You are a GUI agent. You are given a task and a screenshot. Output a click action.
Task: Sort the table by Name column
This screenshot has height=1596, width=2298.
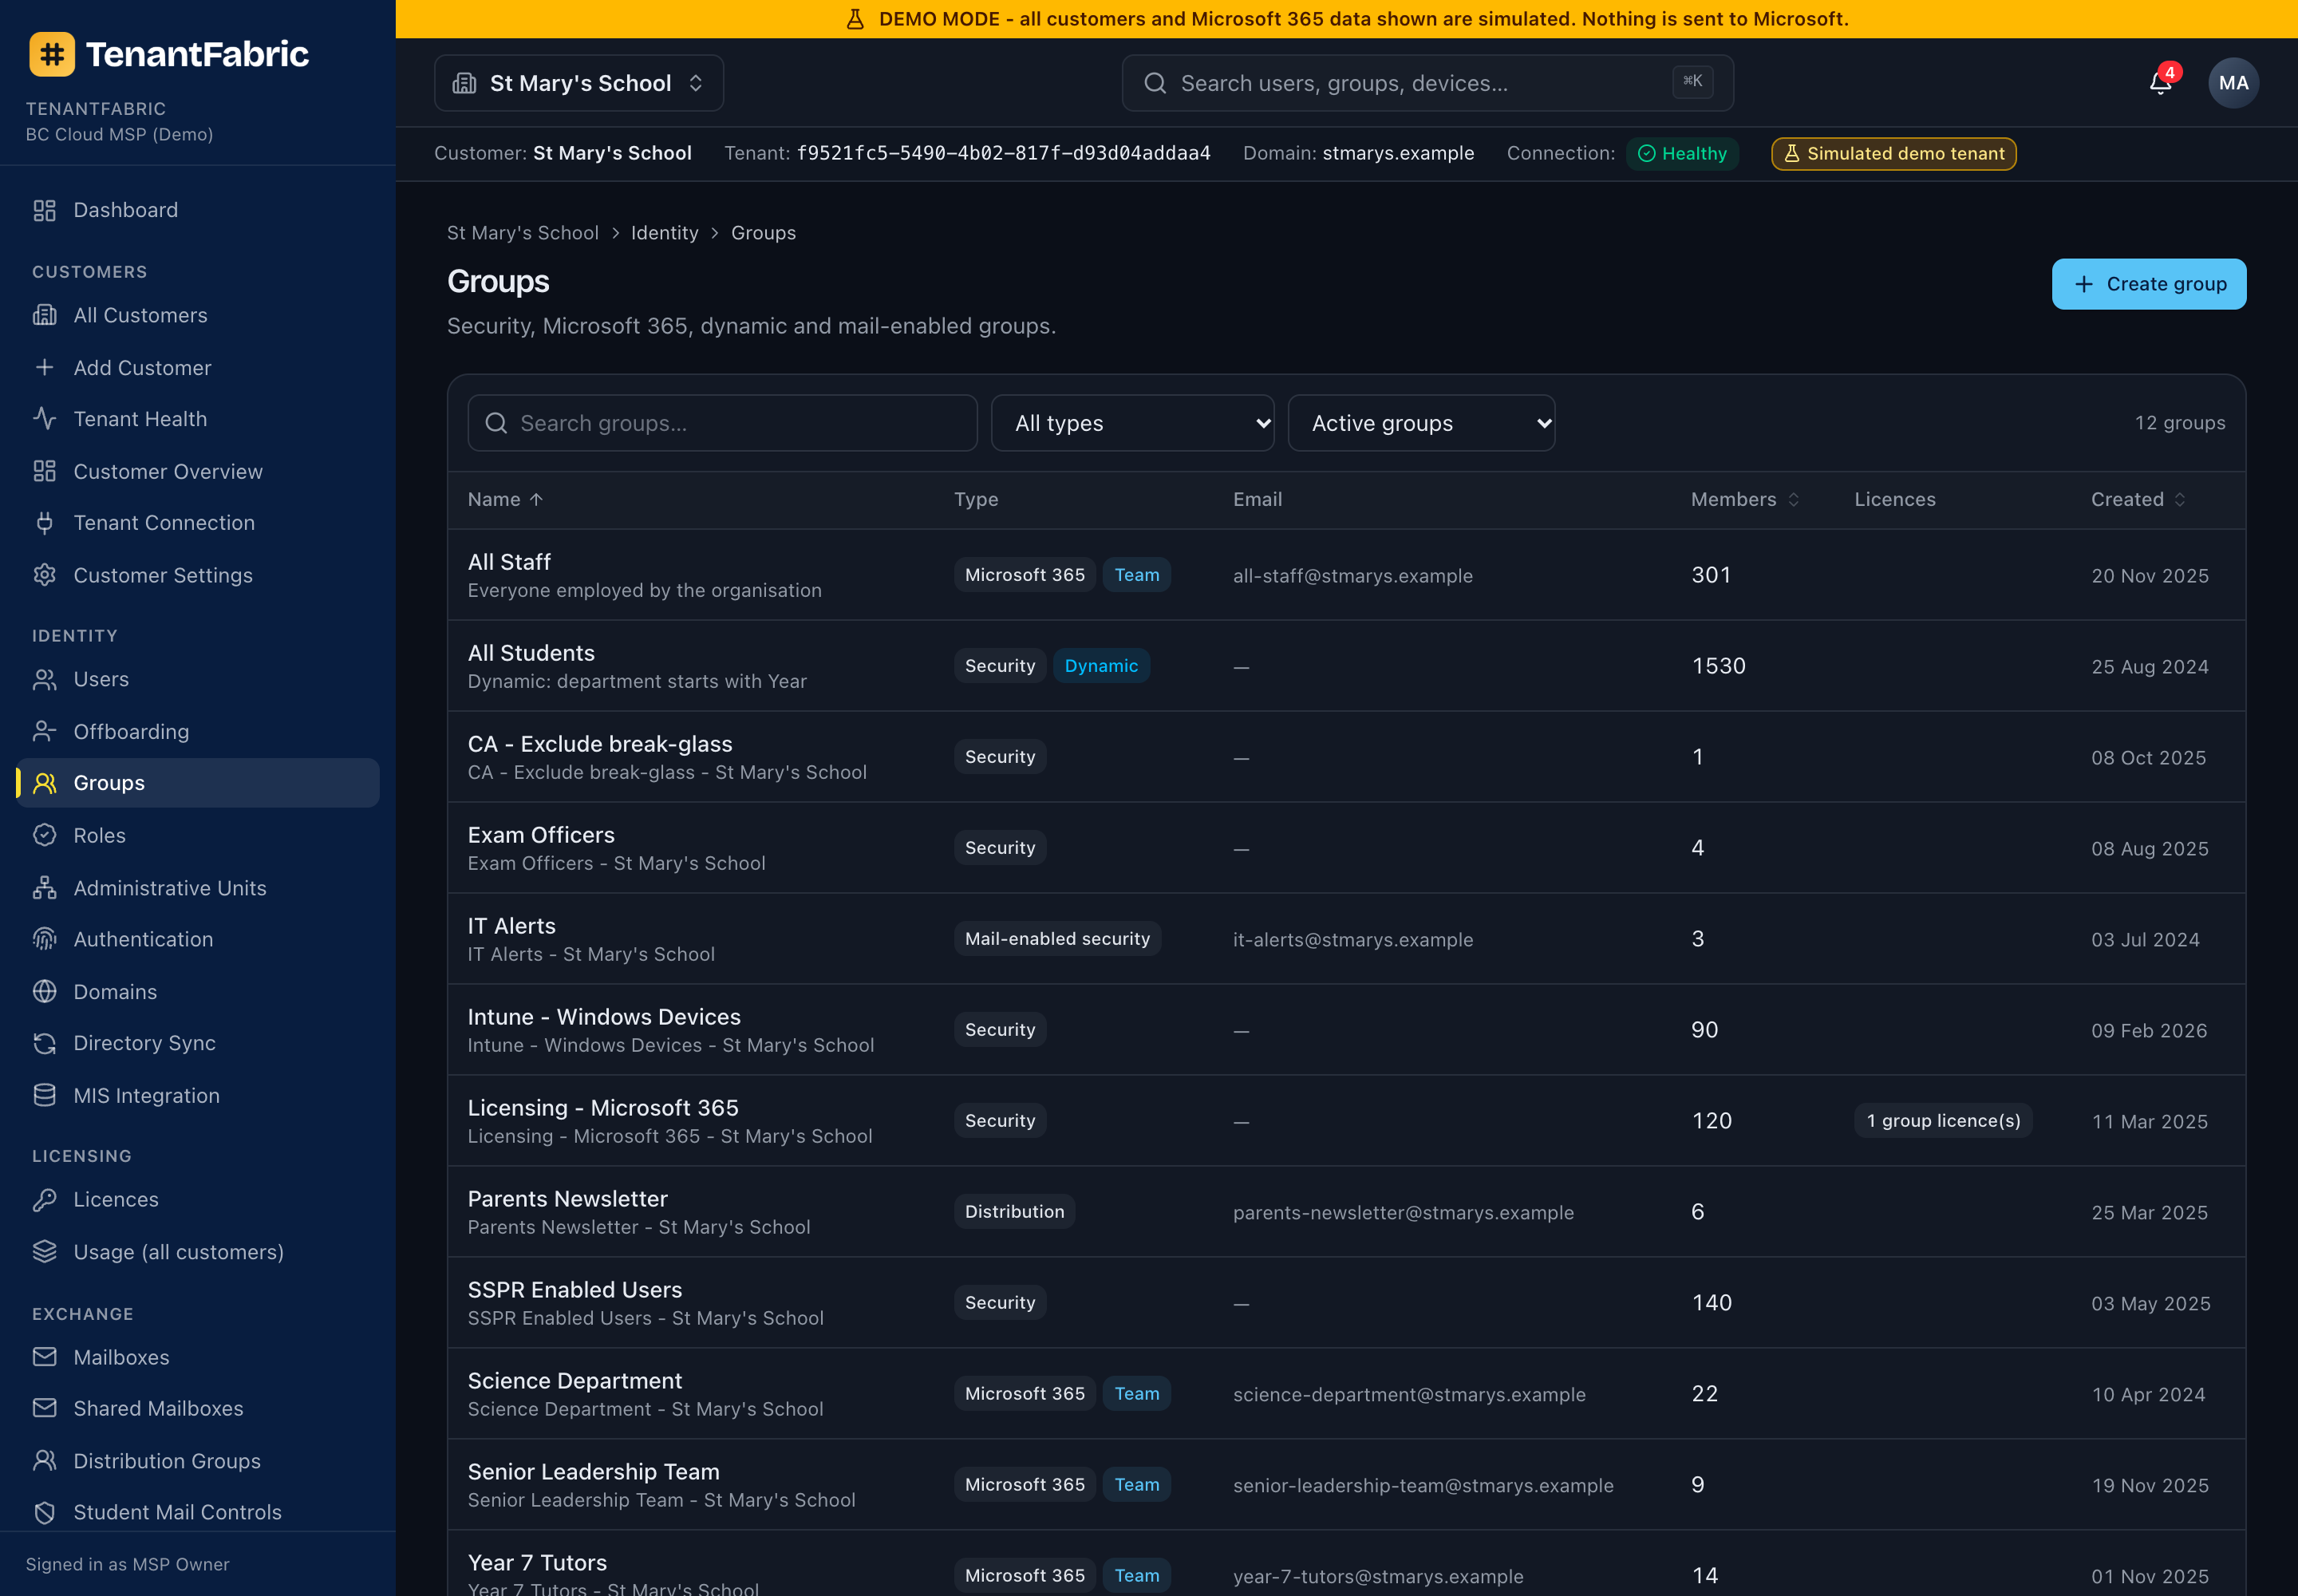[505, 499]
